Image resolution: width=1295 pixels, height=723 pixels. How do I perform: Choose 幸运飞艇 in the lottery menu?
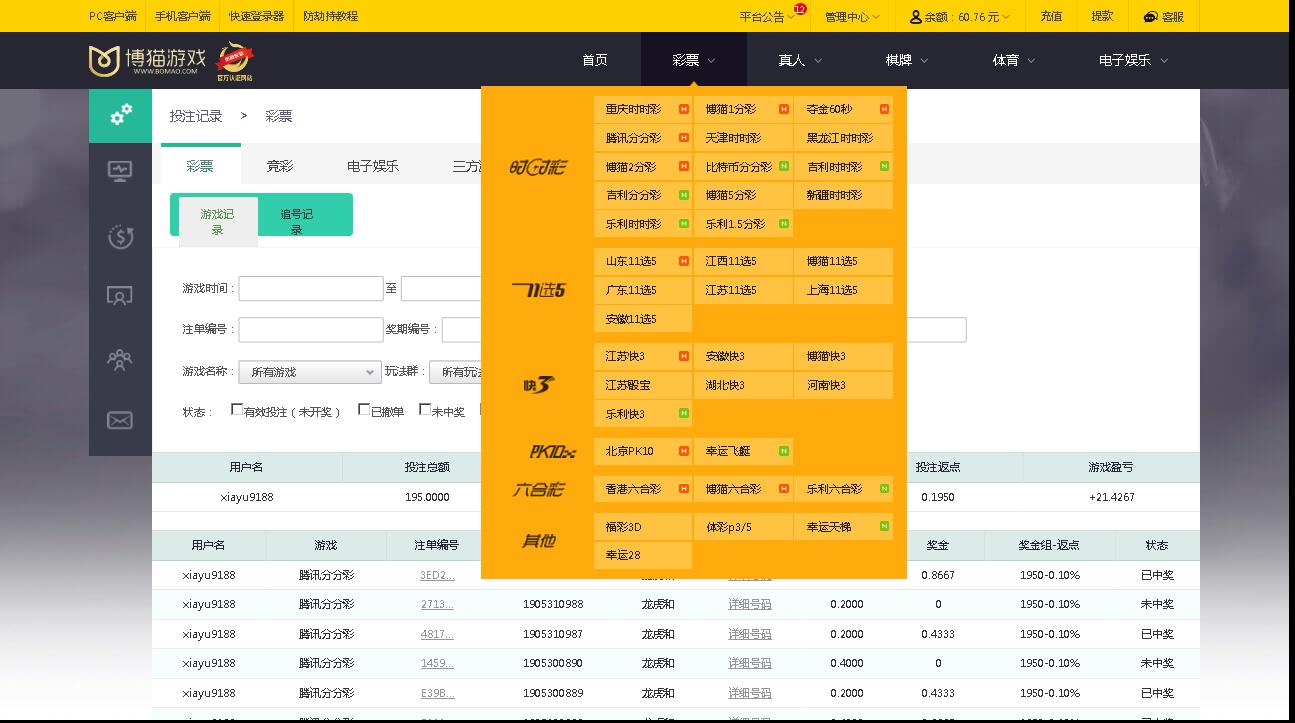tap(743, 451)
